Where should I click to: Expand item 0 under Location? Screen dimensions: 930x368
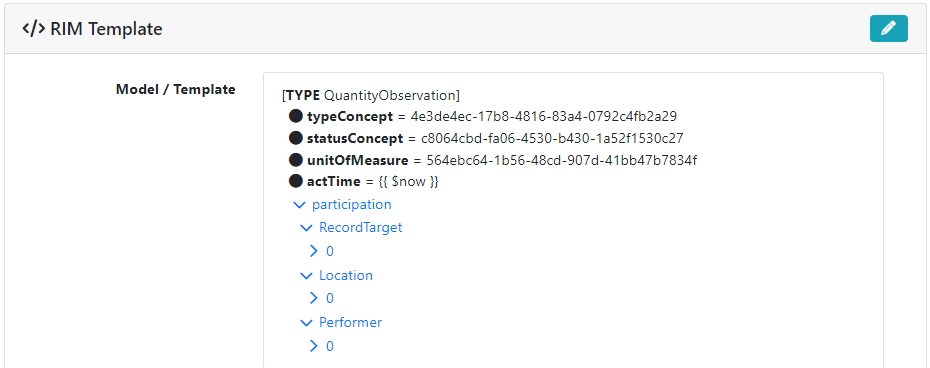314,298
